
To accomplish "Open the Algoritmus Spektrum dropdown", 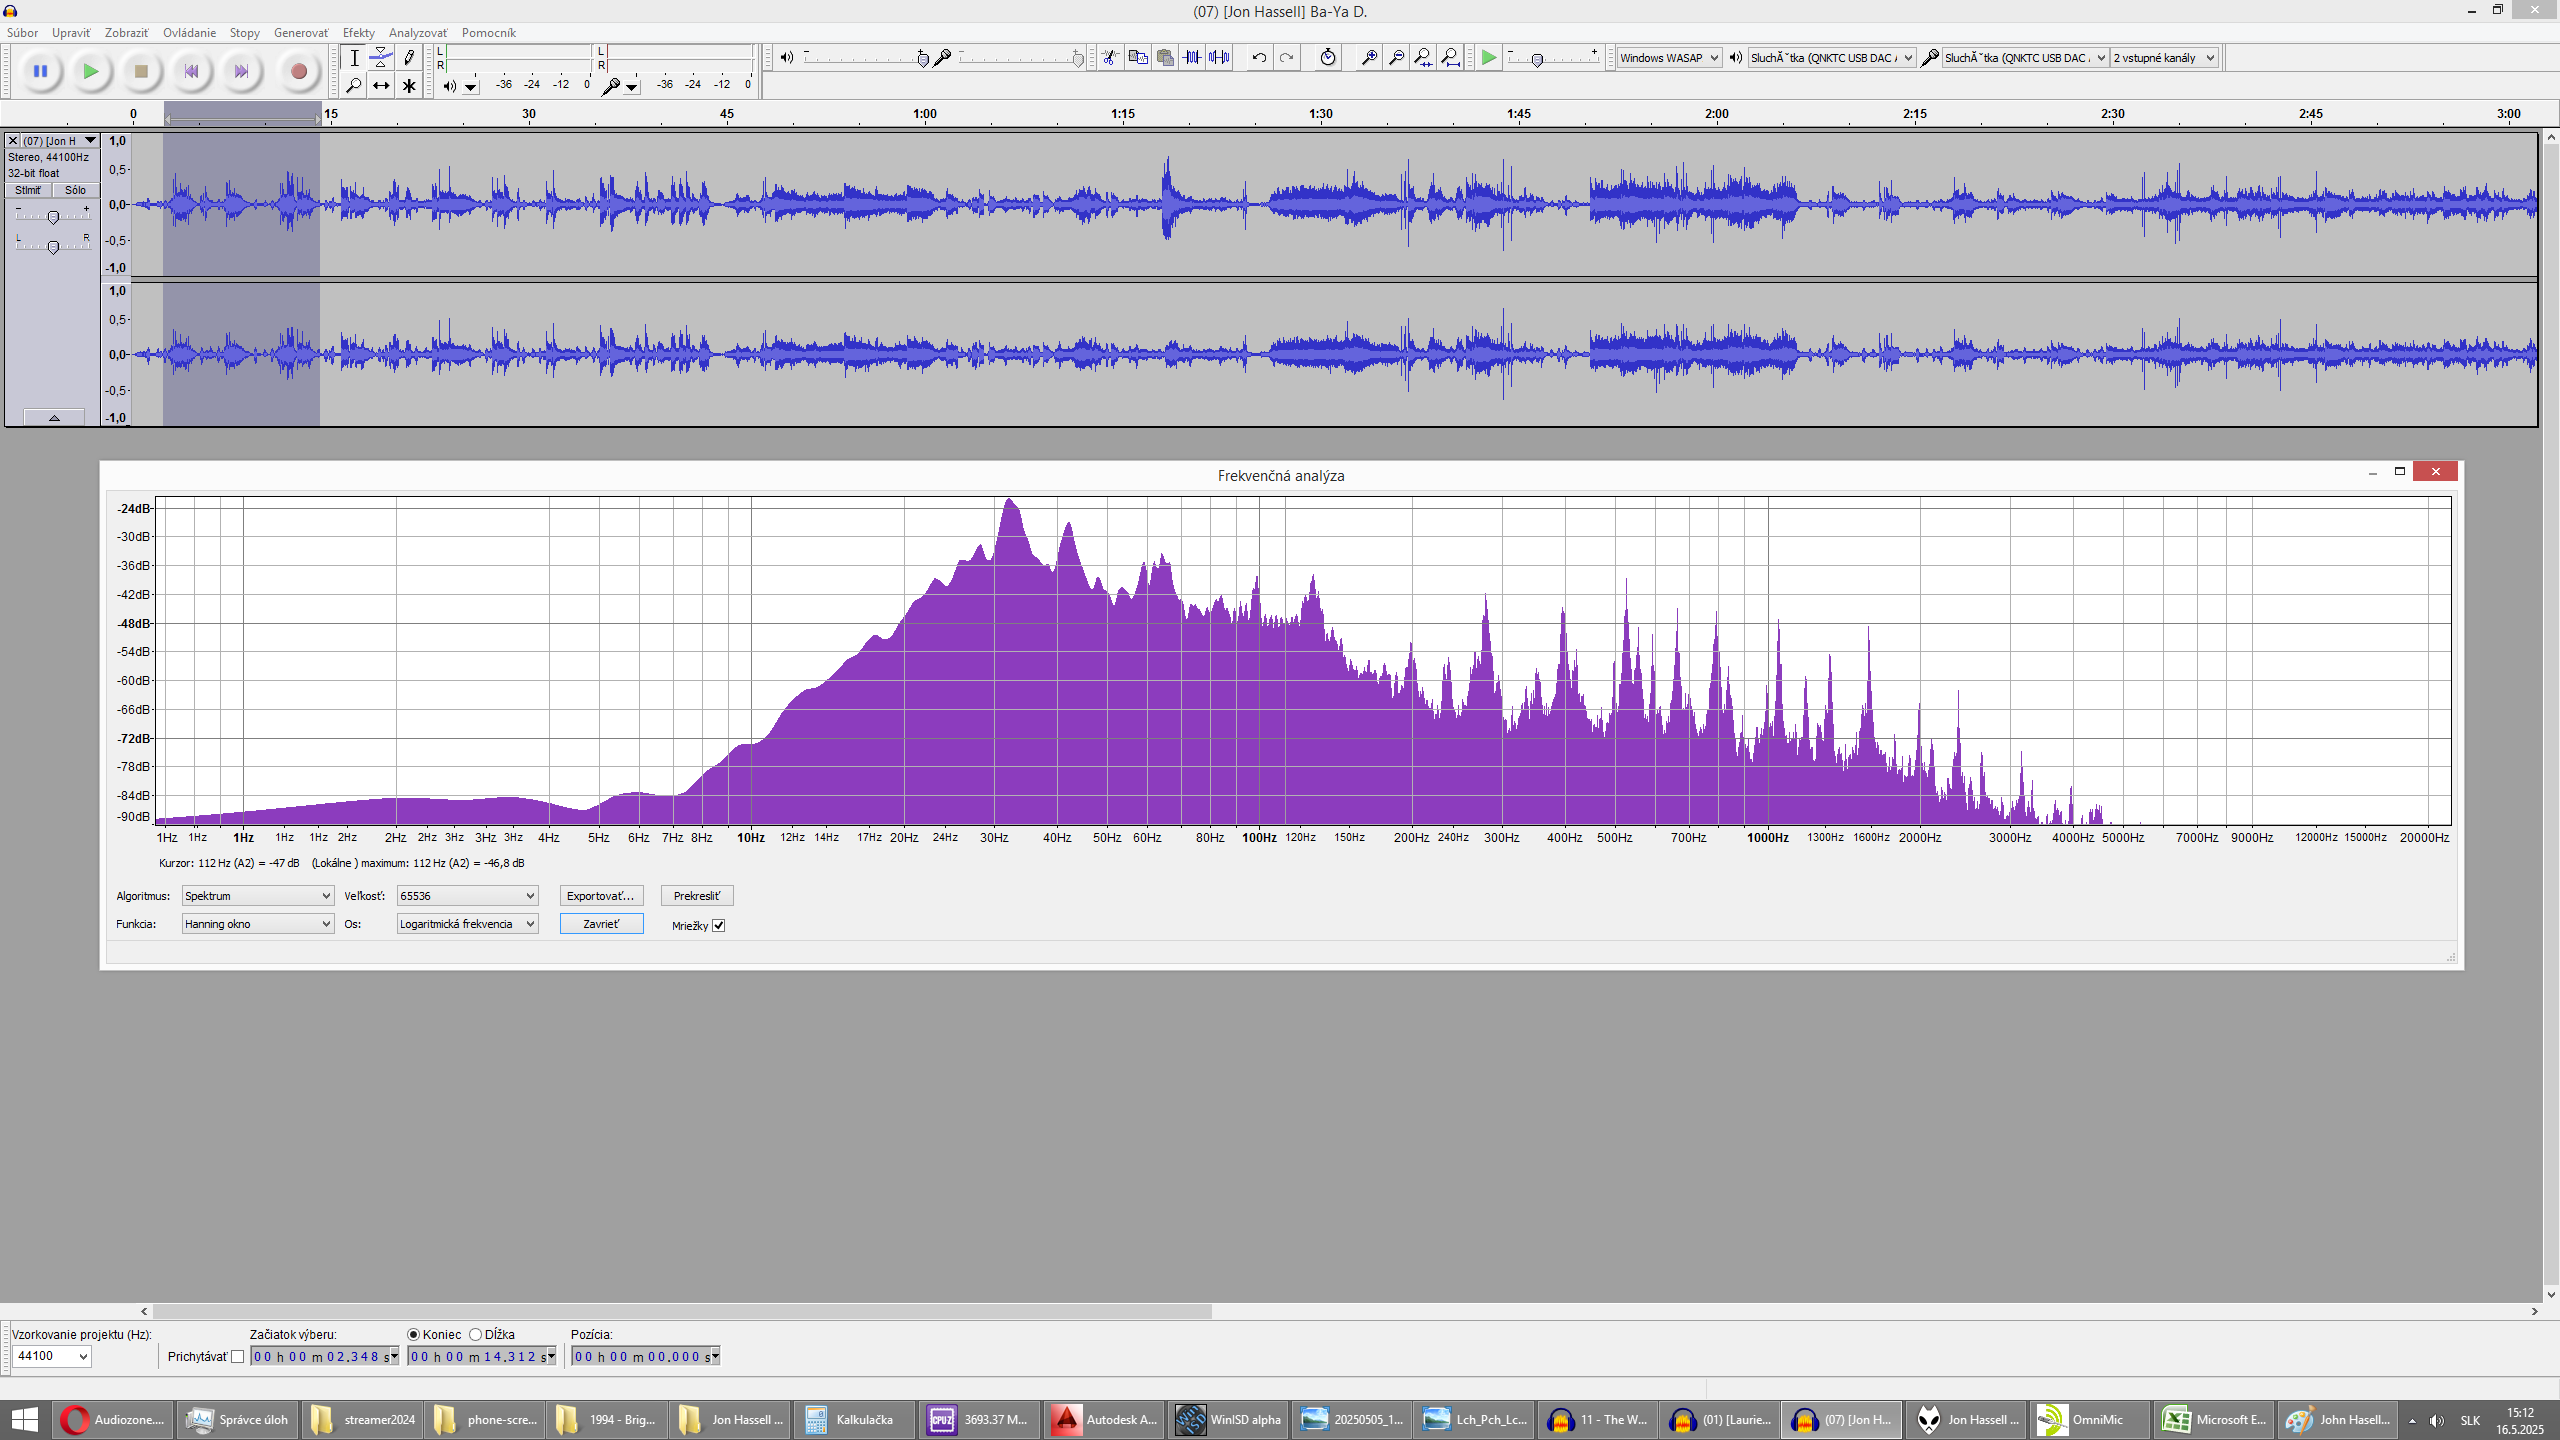I will 257,896.
